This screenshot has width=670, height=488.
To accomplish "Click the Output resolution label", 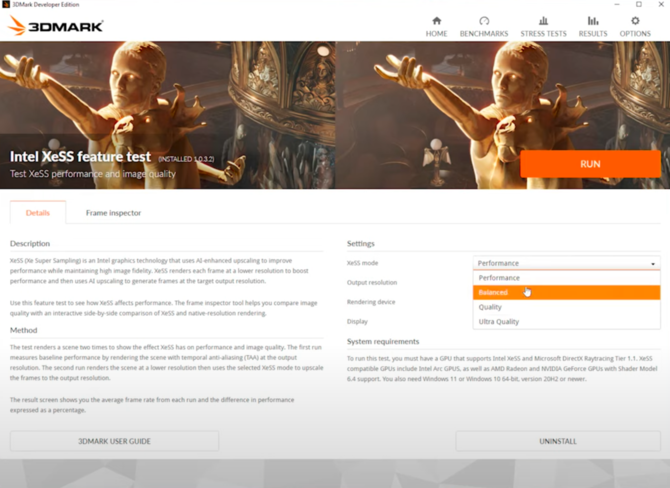I will pyautogui.click(x=372, y=282).
